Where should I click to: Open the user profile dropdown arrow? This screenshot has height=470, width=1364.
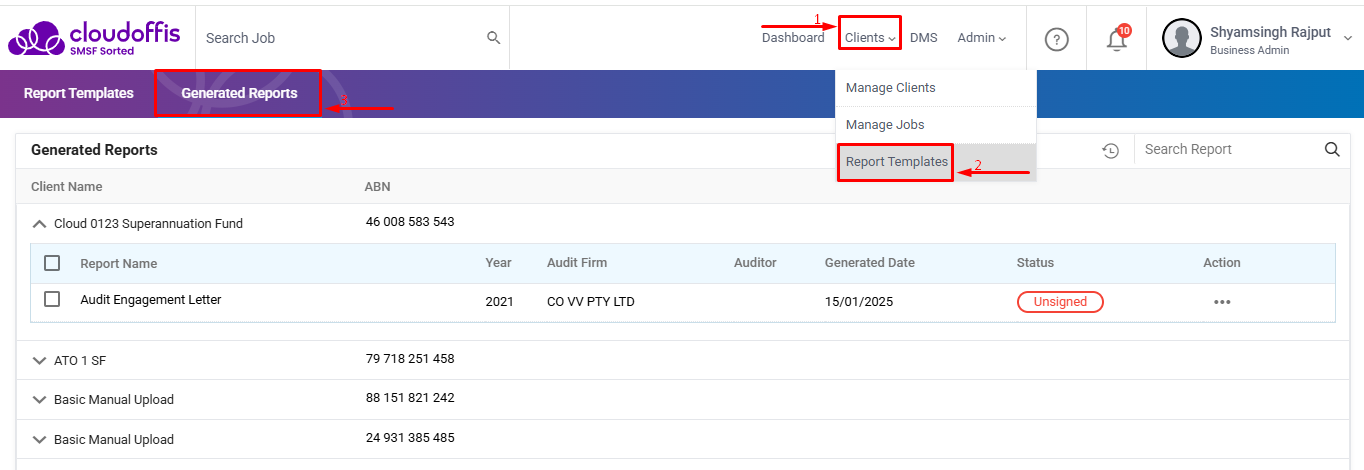click(1347, 38)
